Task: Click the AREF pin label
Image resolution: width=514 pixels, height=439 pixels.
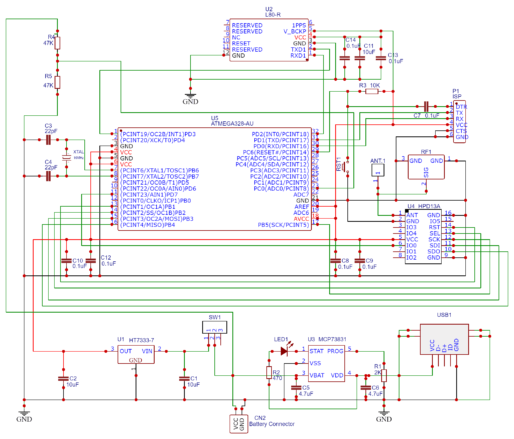Action: (302, 207)
